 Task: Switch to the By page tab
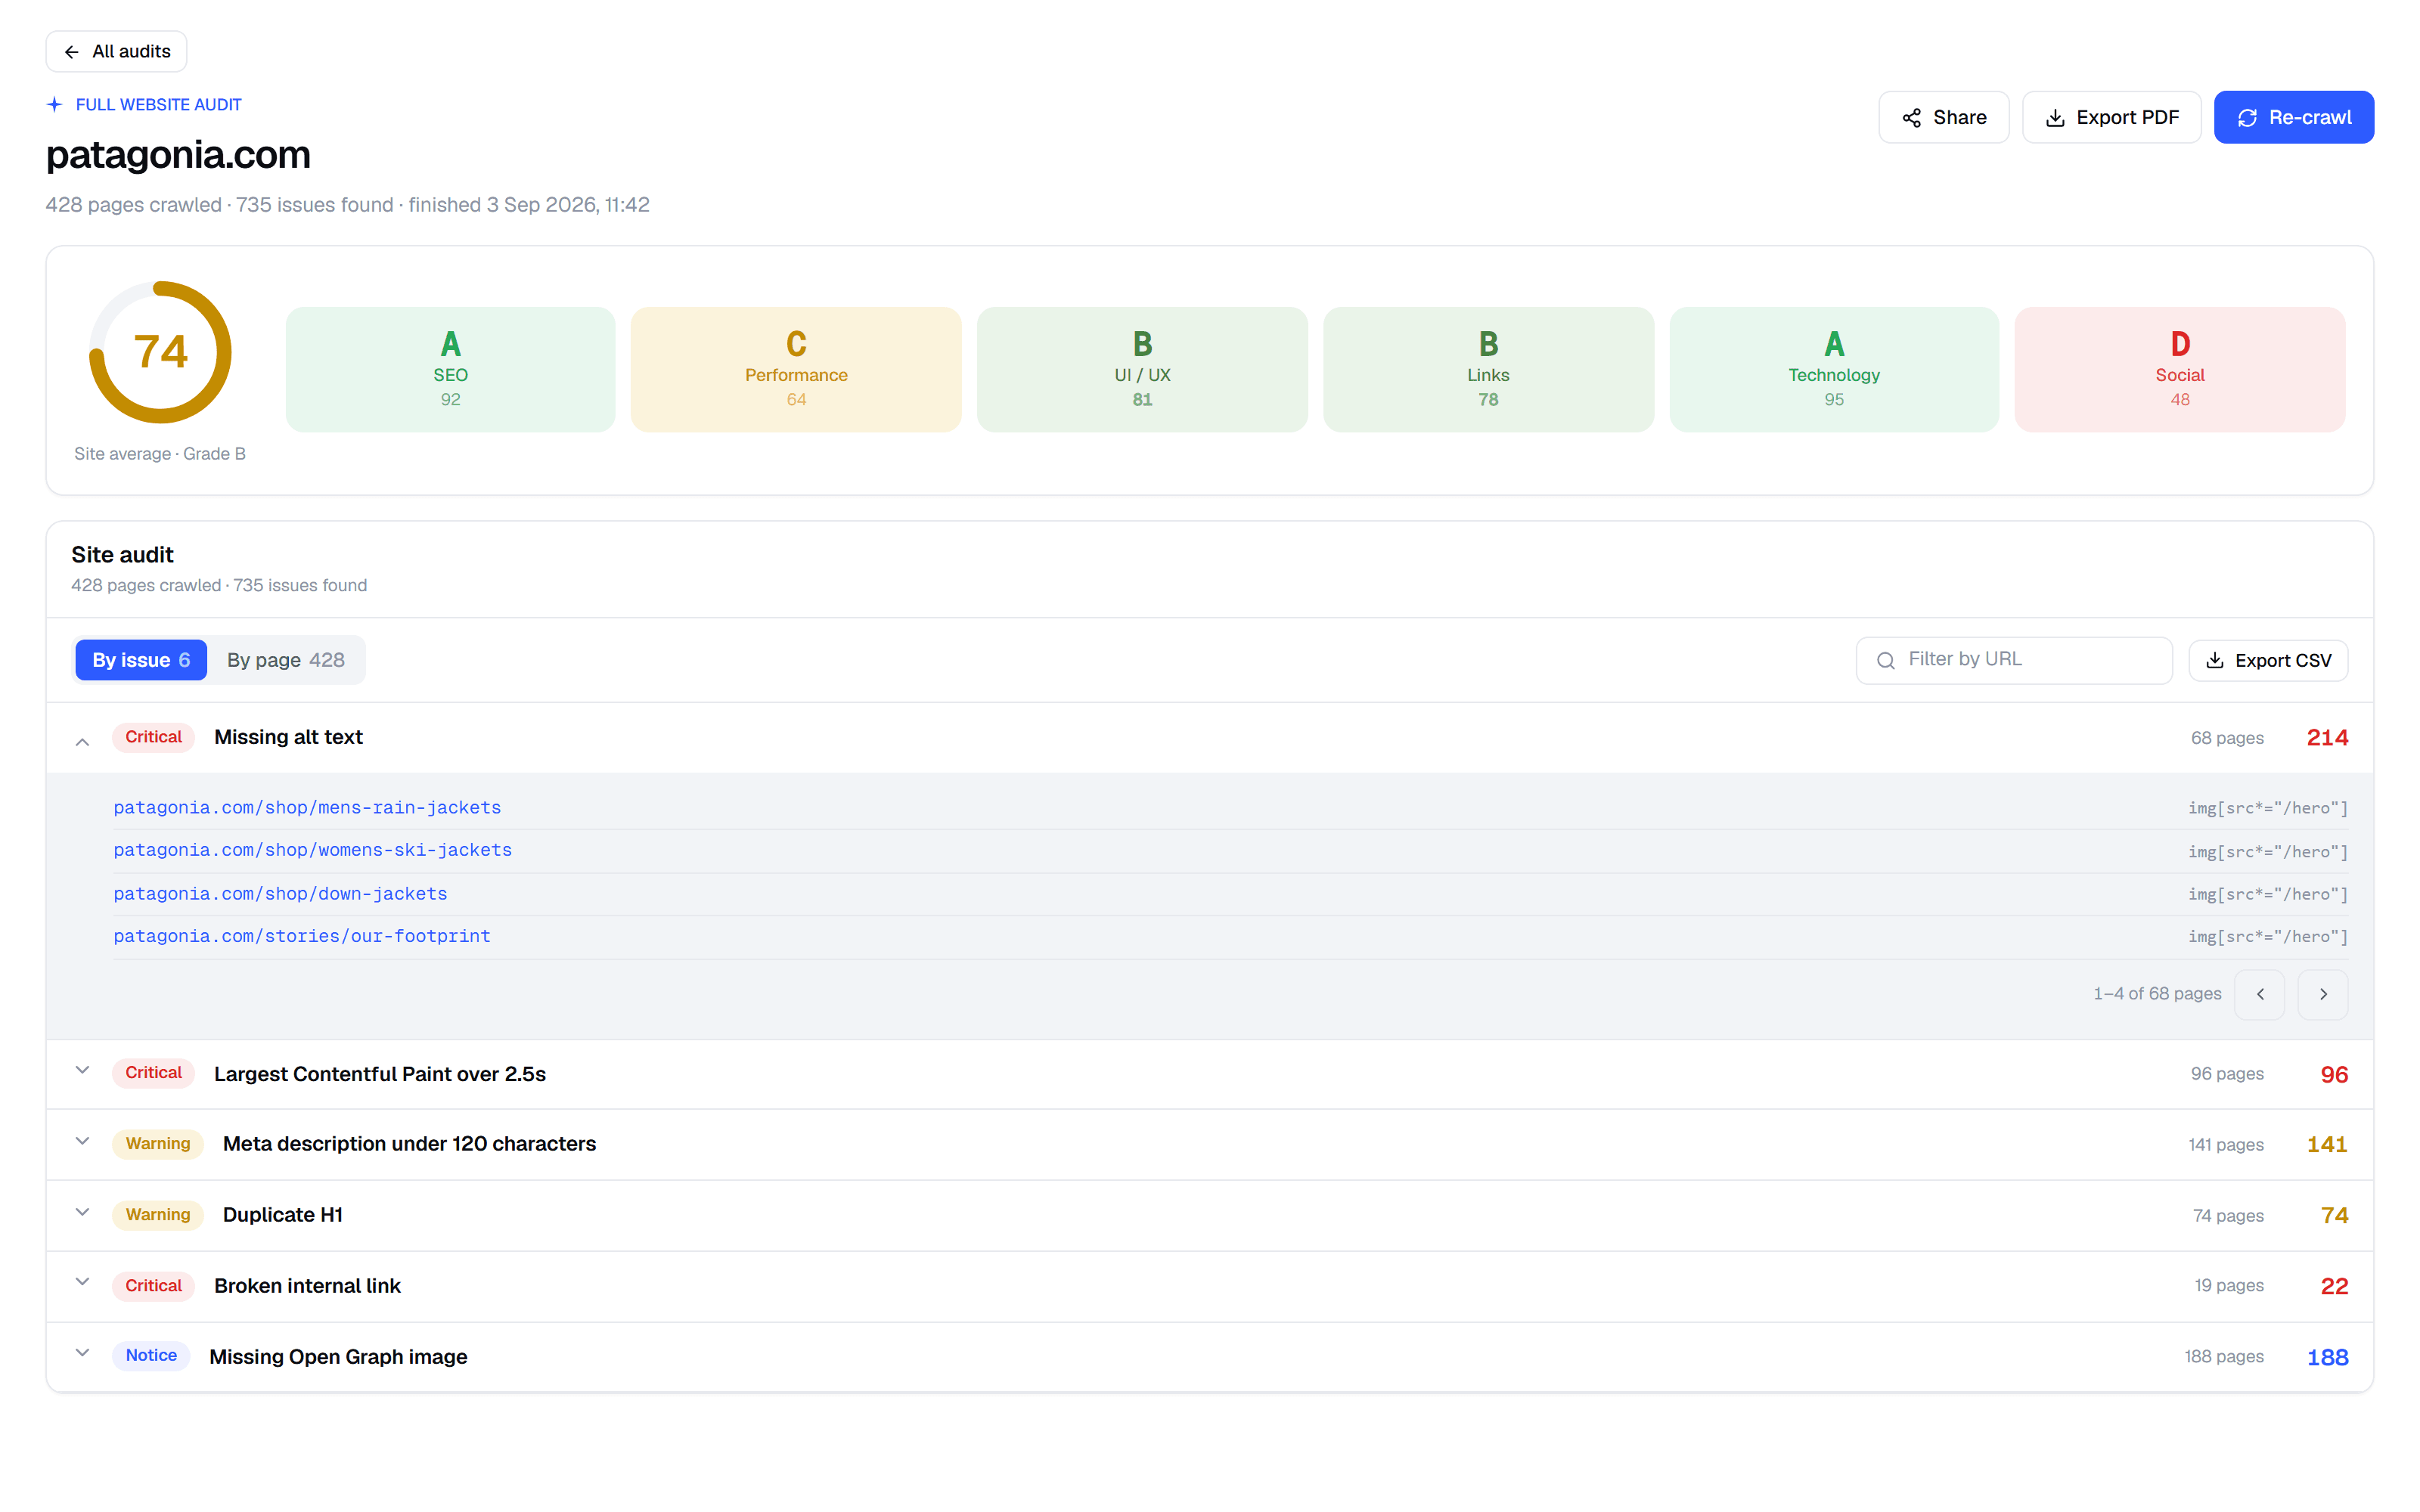point(286,660)
